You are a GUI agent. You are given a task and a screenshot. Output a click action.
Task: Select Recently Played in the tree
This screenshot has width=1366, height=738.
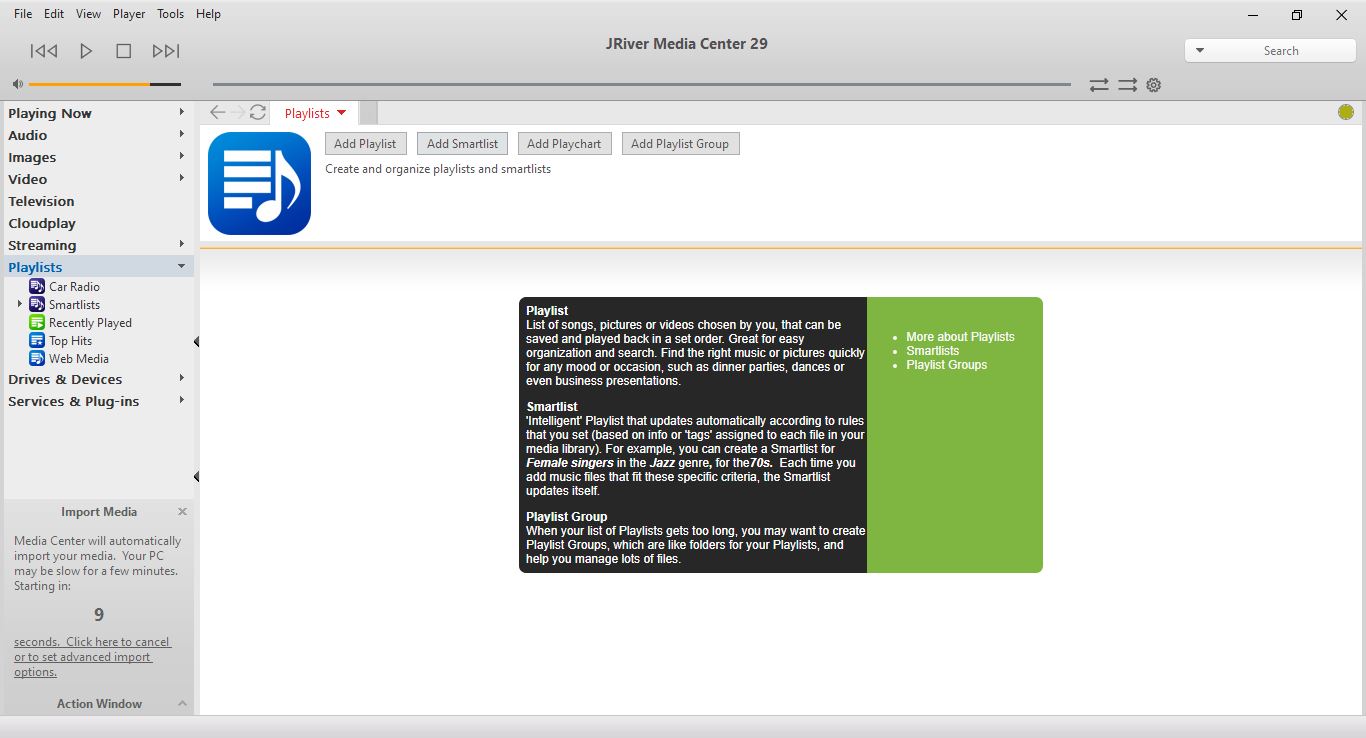pos(90,323)
